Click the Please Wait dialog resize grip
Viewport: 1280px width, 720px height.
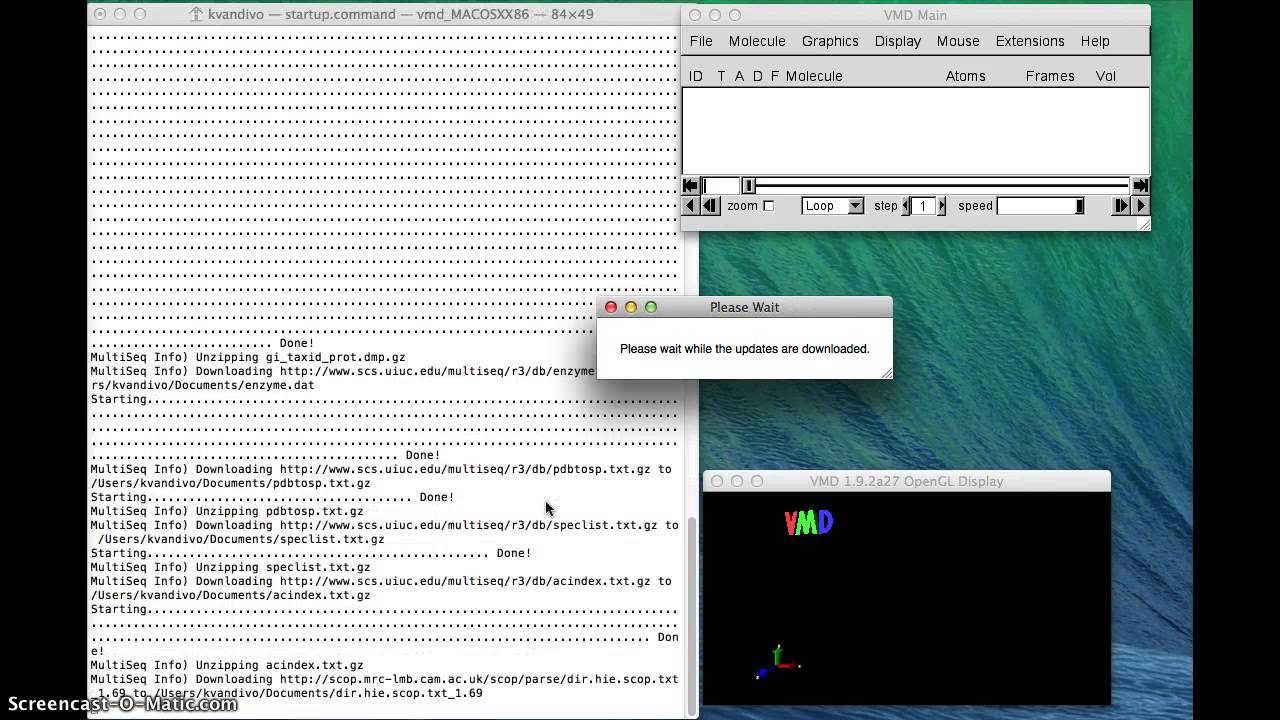pyautogui.click(x=886, y=373)
